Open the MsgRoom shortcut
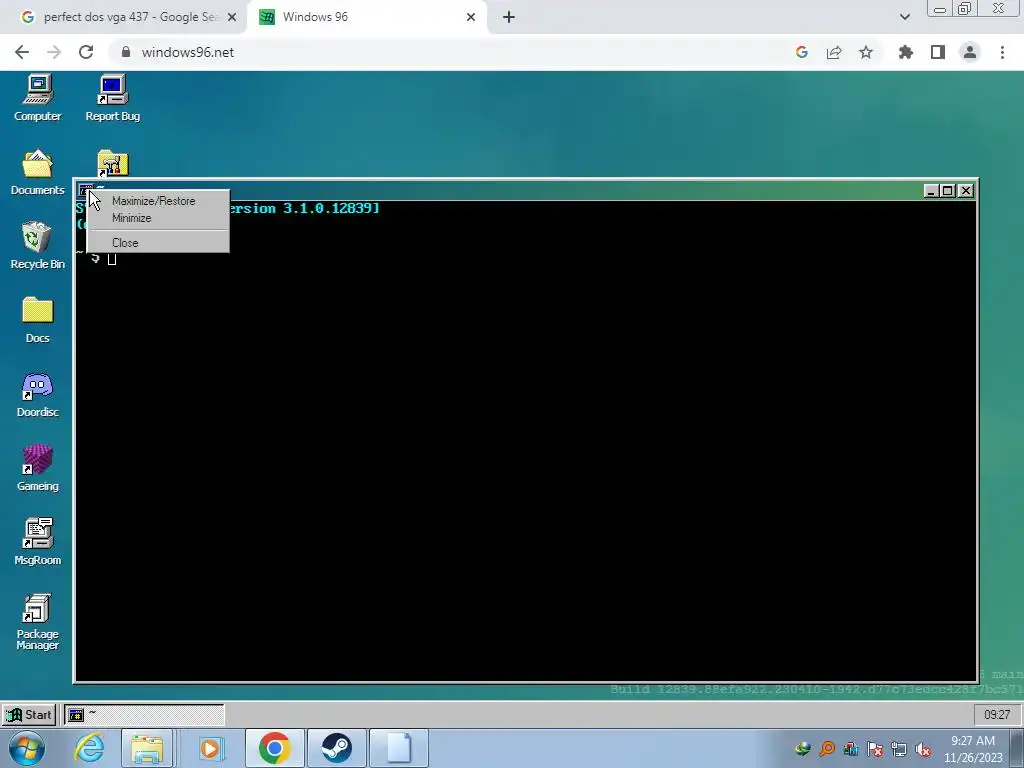The width and height of the screenshot is (1024, 768). pyautogui.click(x=37, y=542)
